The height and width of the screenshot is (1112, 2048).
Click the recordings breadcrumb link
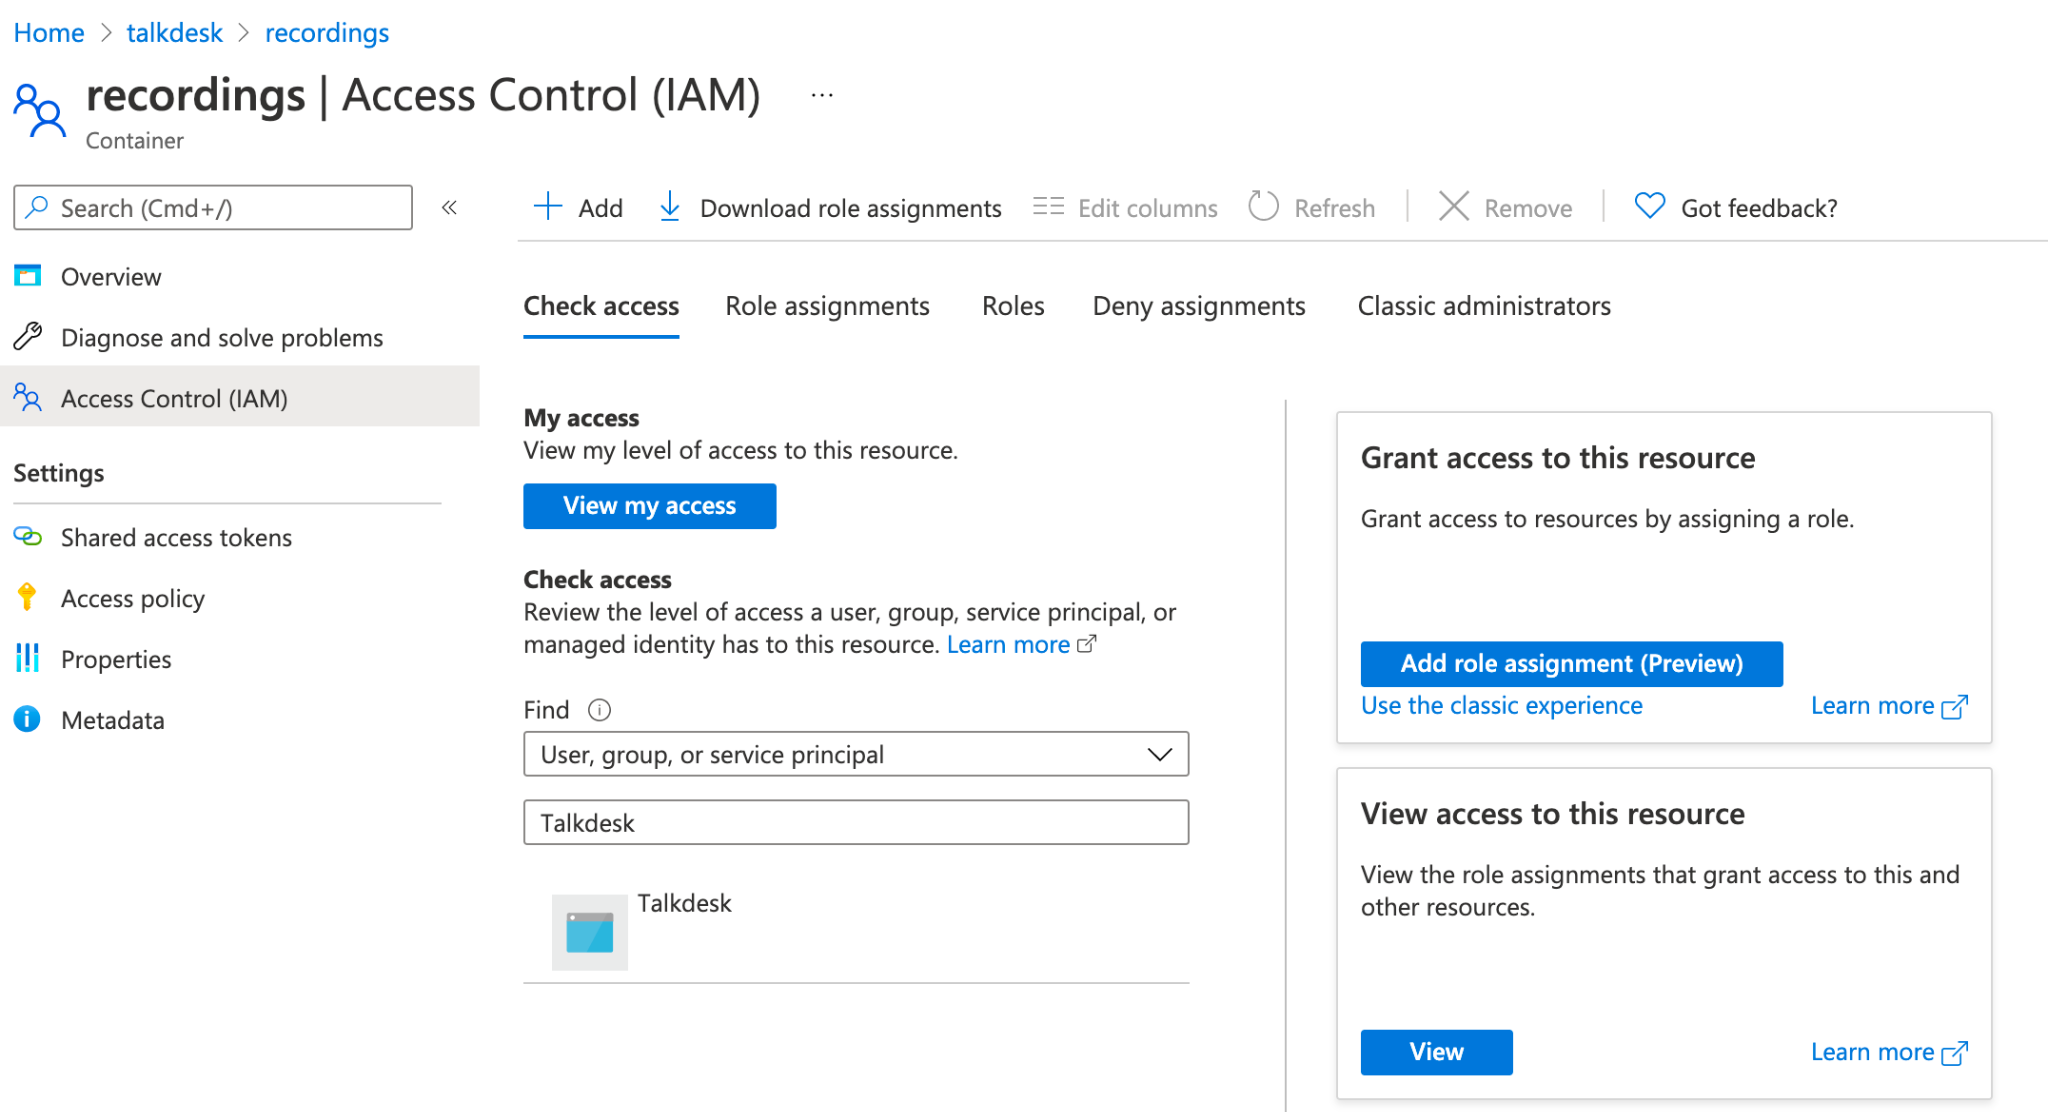(x=327, y=33)
